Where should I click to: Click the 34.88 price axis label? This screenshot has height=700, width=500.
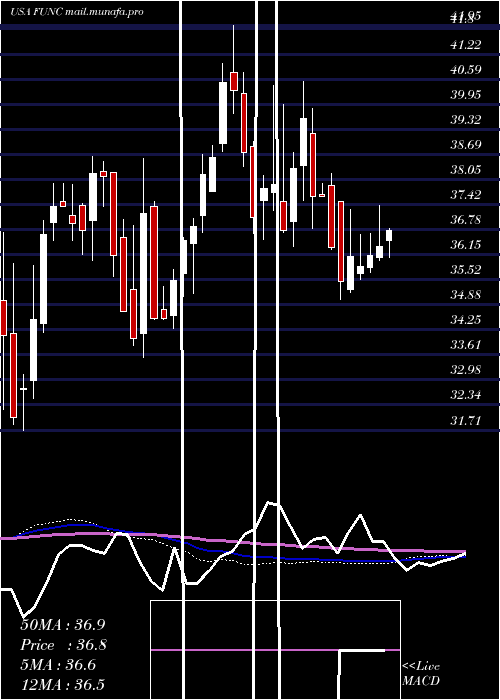pos(466,295)
